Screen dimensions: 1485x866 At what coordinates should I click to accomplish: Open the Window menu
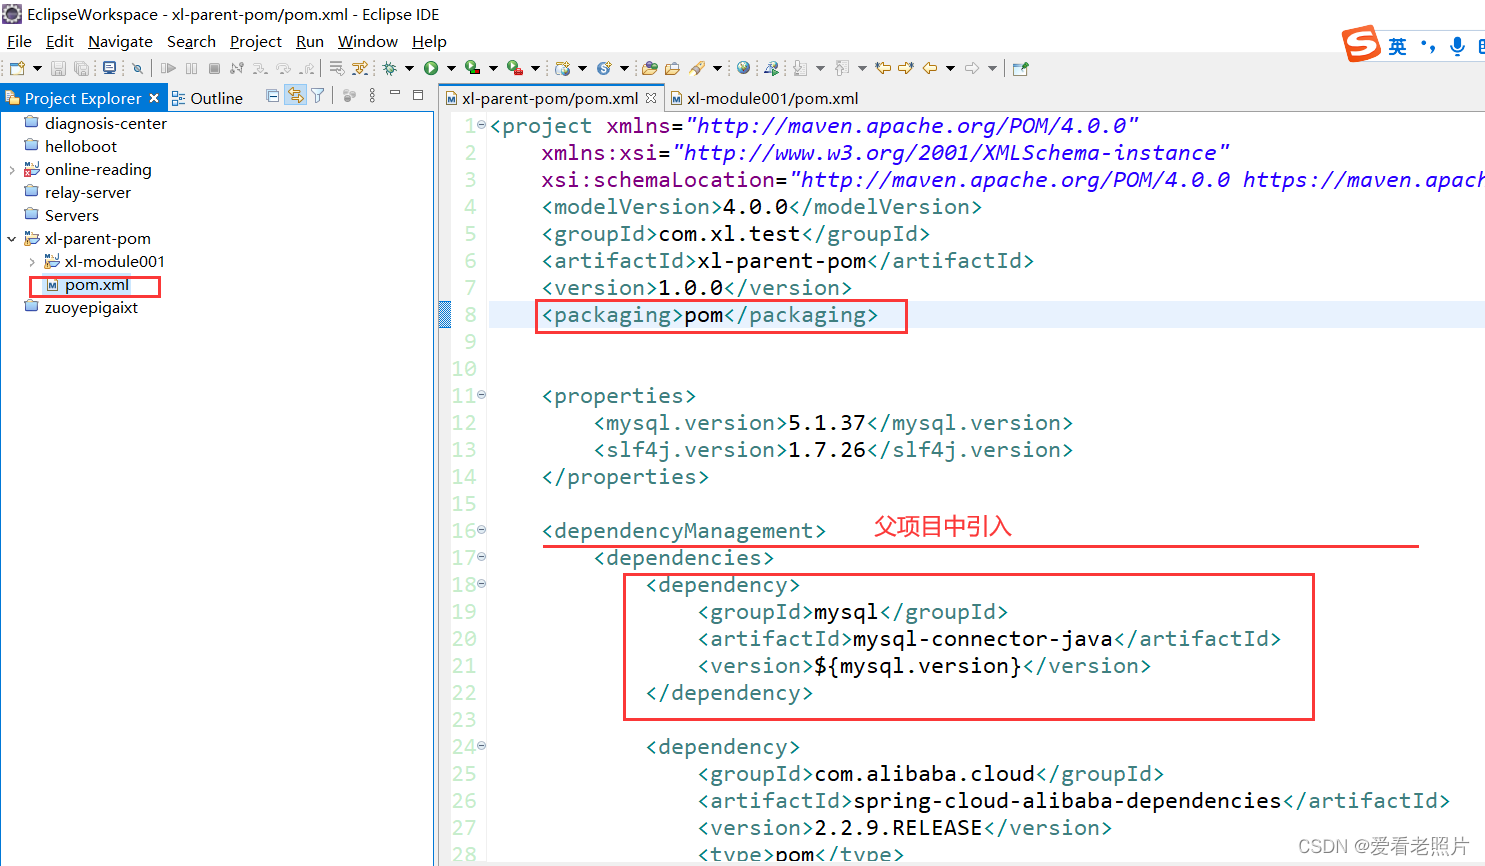point(368,41)
